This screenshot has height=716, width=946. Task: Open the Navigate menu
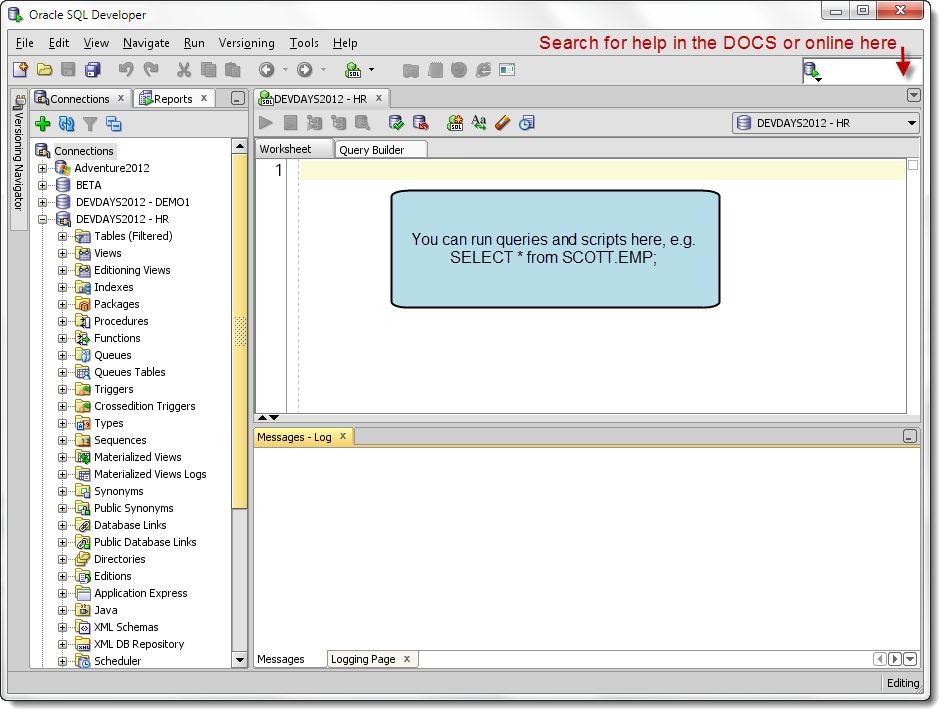146,43
